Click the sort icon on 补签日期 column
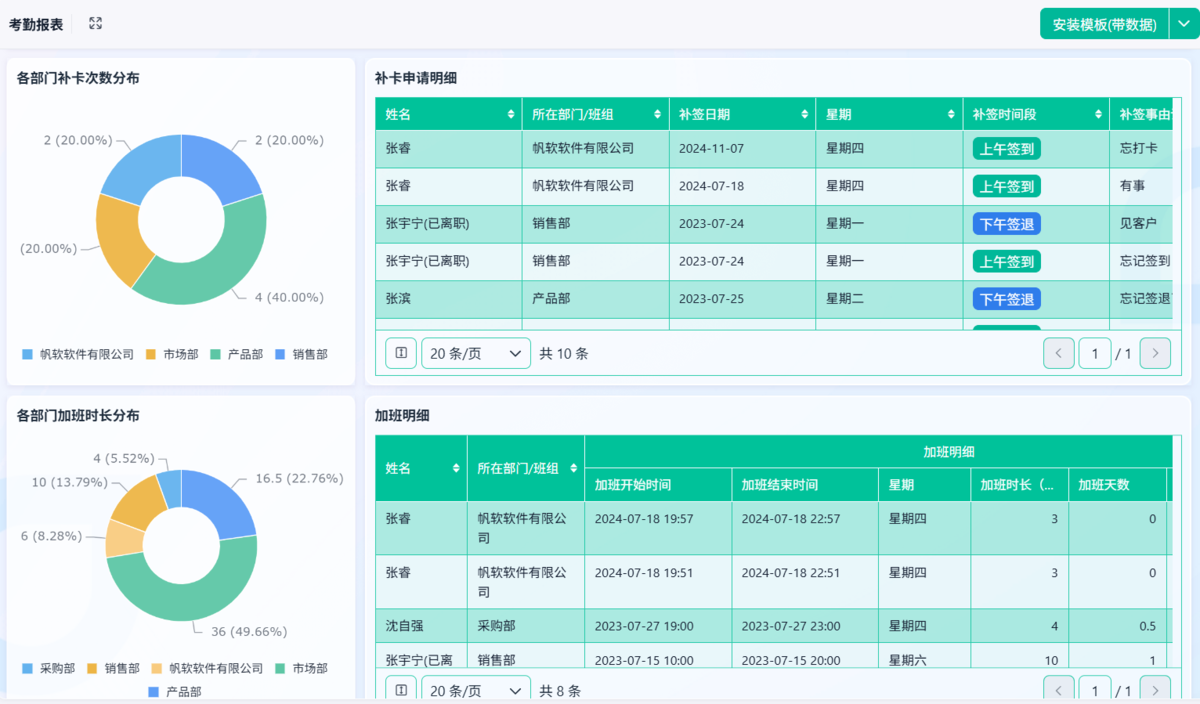This screenshot has height=704, width=1200. [804, 115]
